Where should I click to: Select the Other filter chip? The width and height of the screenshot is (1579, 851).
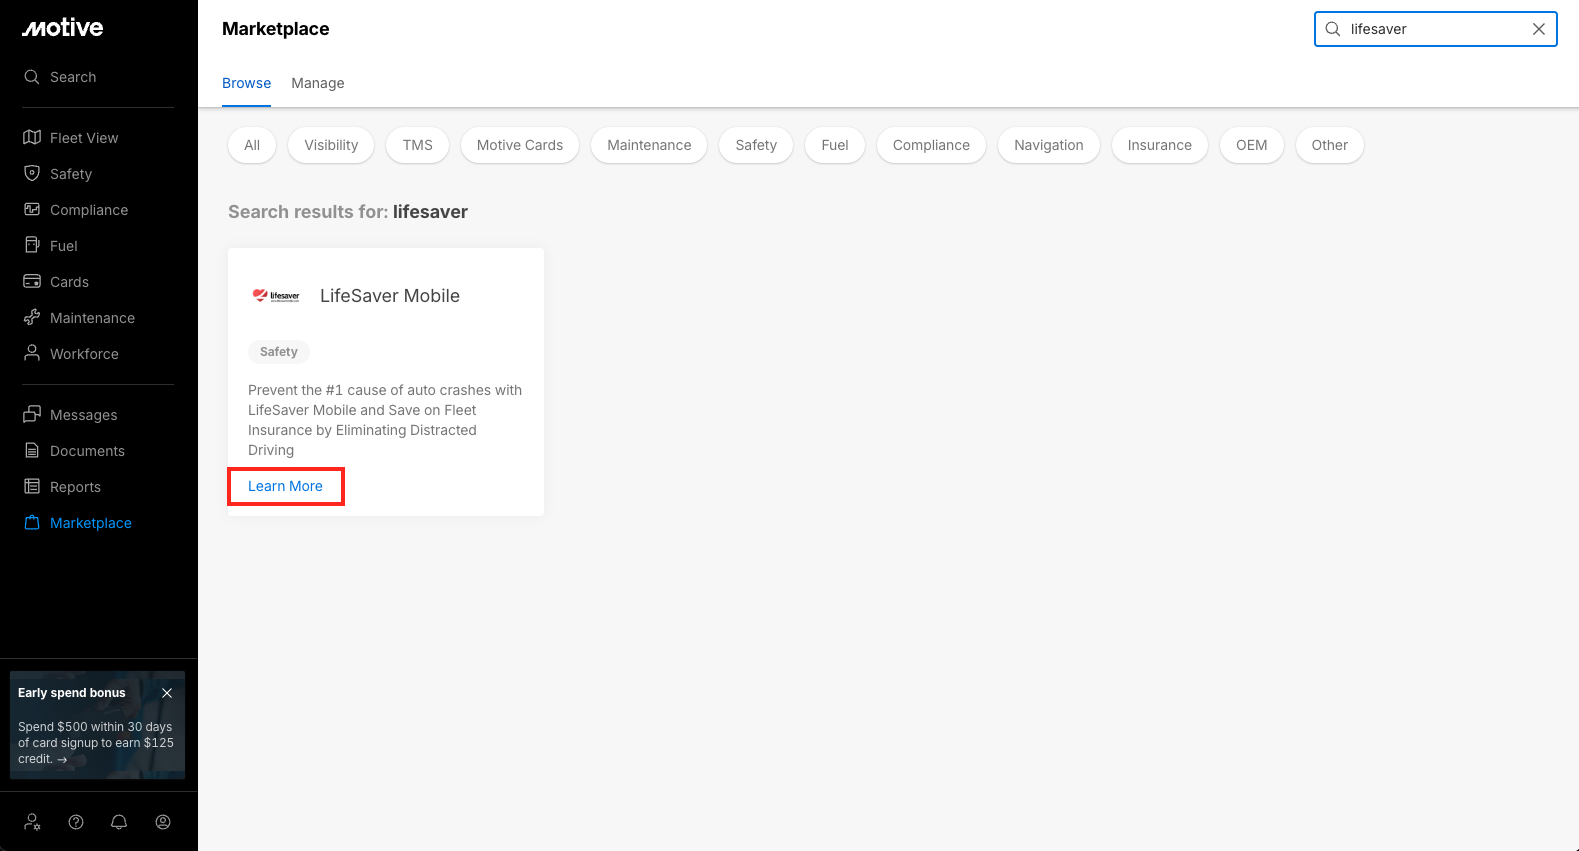1330,145
